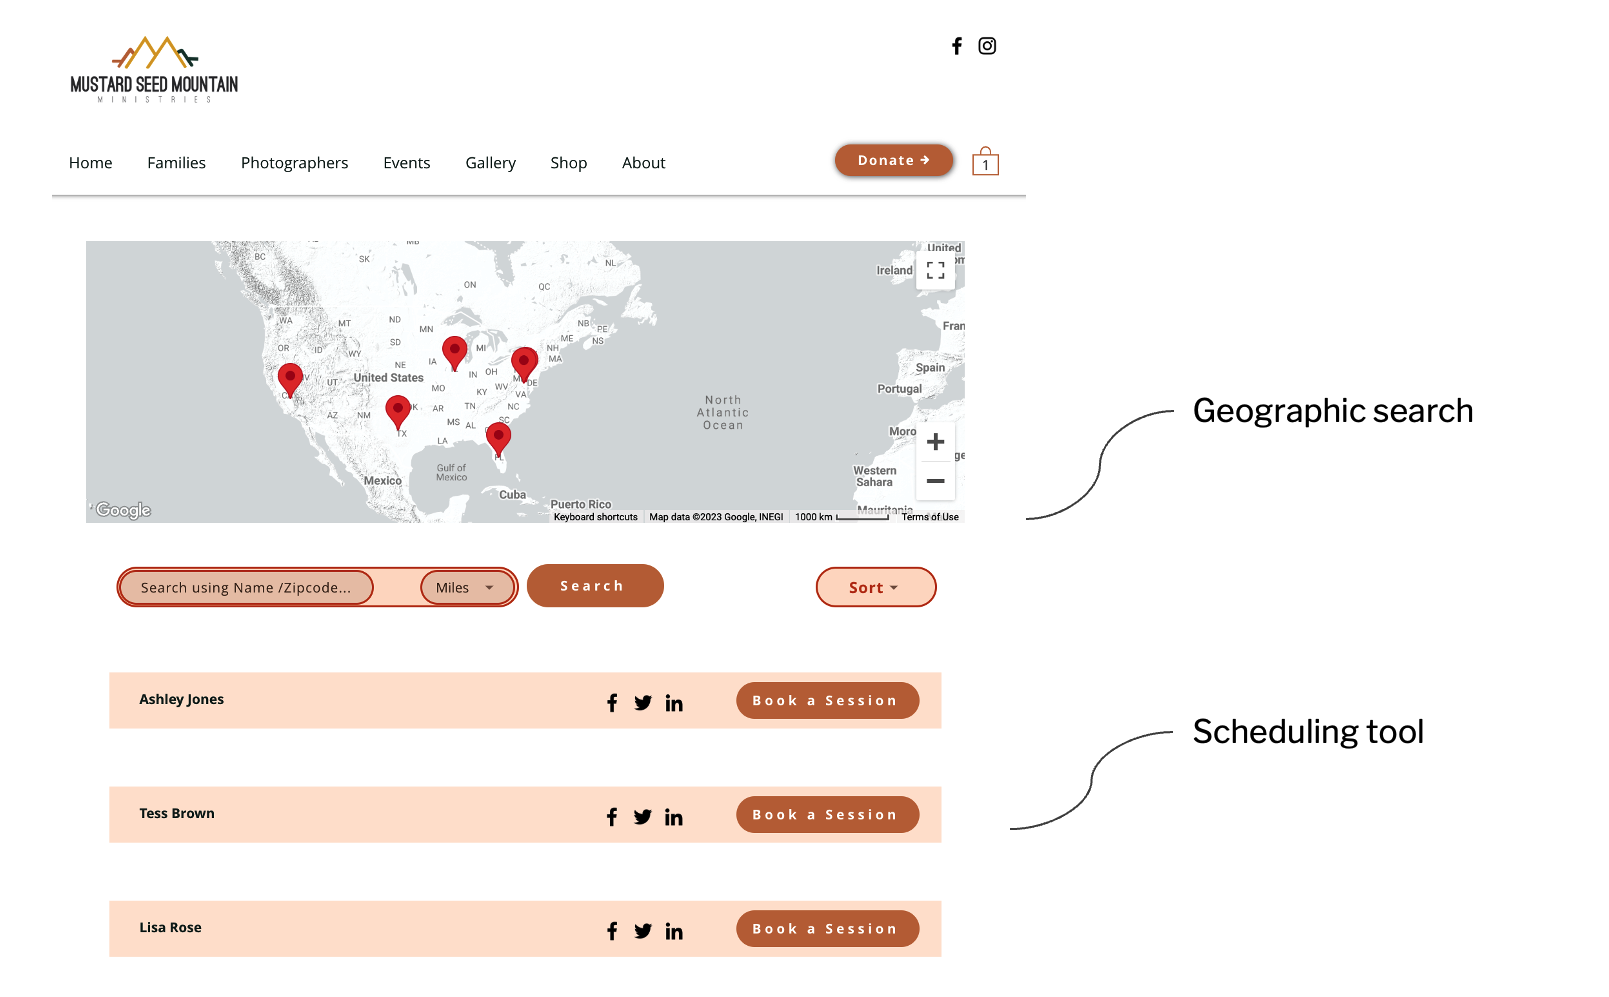Open Ashley Jones's Twitter profile
Image resolution: width=1609 pixels, height=997 pixels.
[643, 703]
